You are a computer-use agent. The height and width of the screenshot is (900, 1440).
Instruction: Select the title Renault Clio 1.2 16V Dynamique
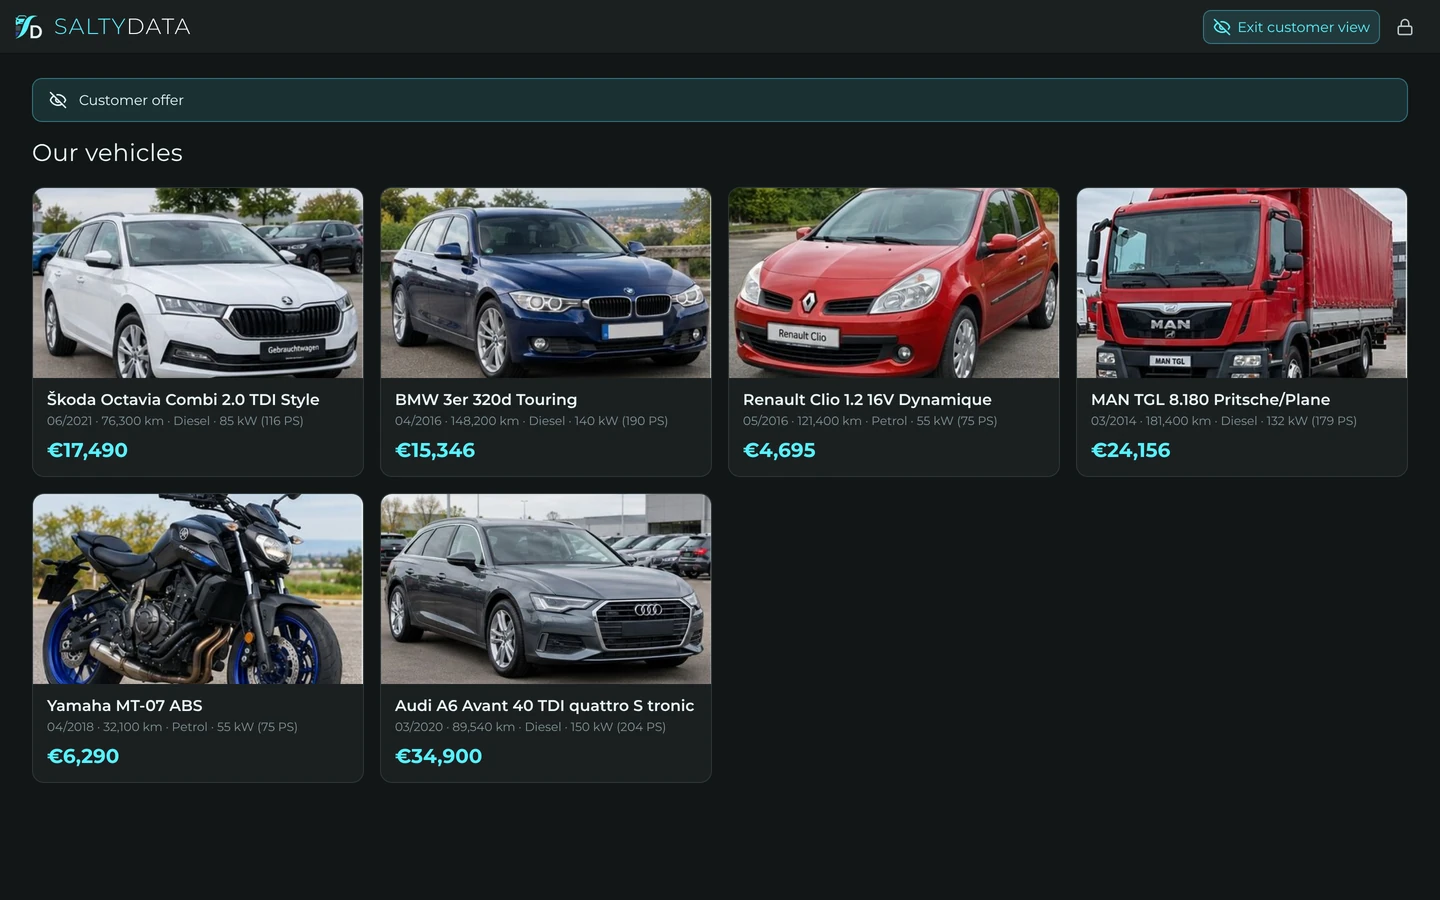(867, 399)
